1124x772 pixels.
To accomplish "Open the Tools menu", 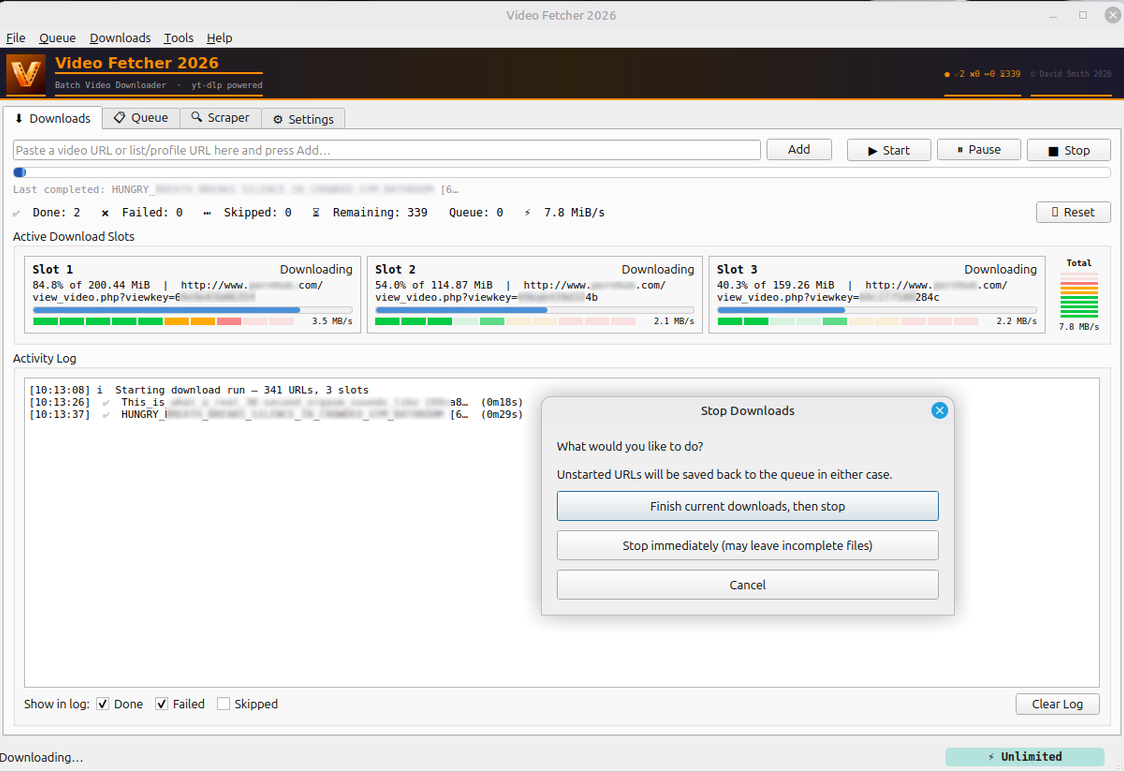I will (x=178, y=38).
